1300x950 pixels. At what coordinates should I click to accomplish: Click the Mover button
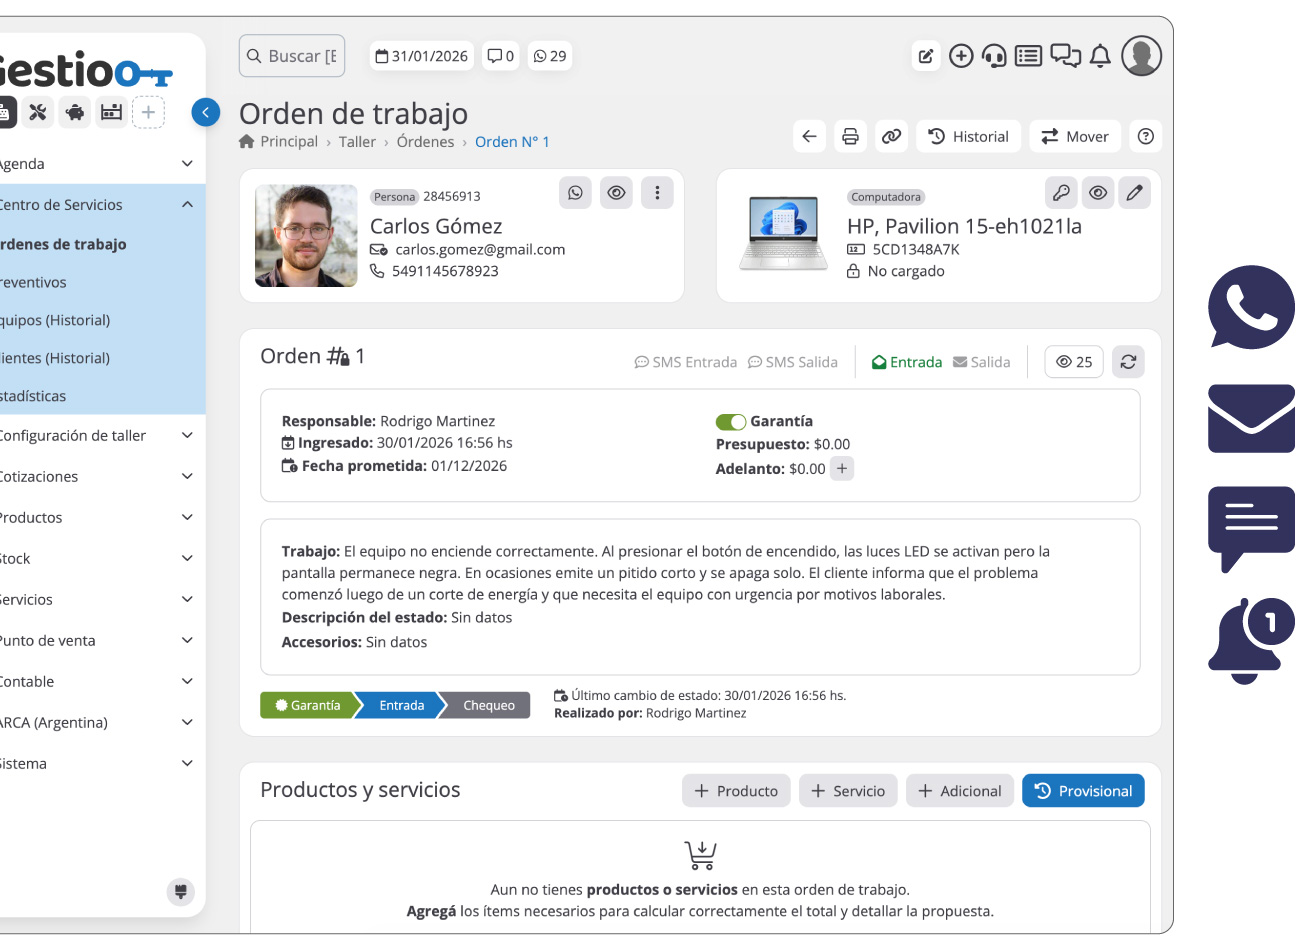(1075, 136)
